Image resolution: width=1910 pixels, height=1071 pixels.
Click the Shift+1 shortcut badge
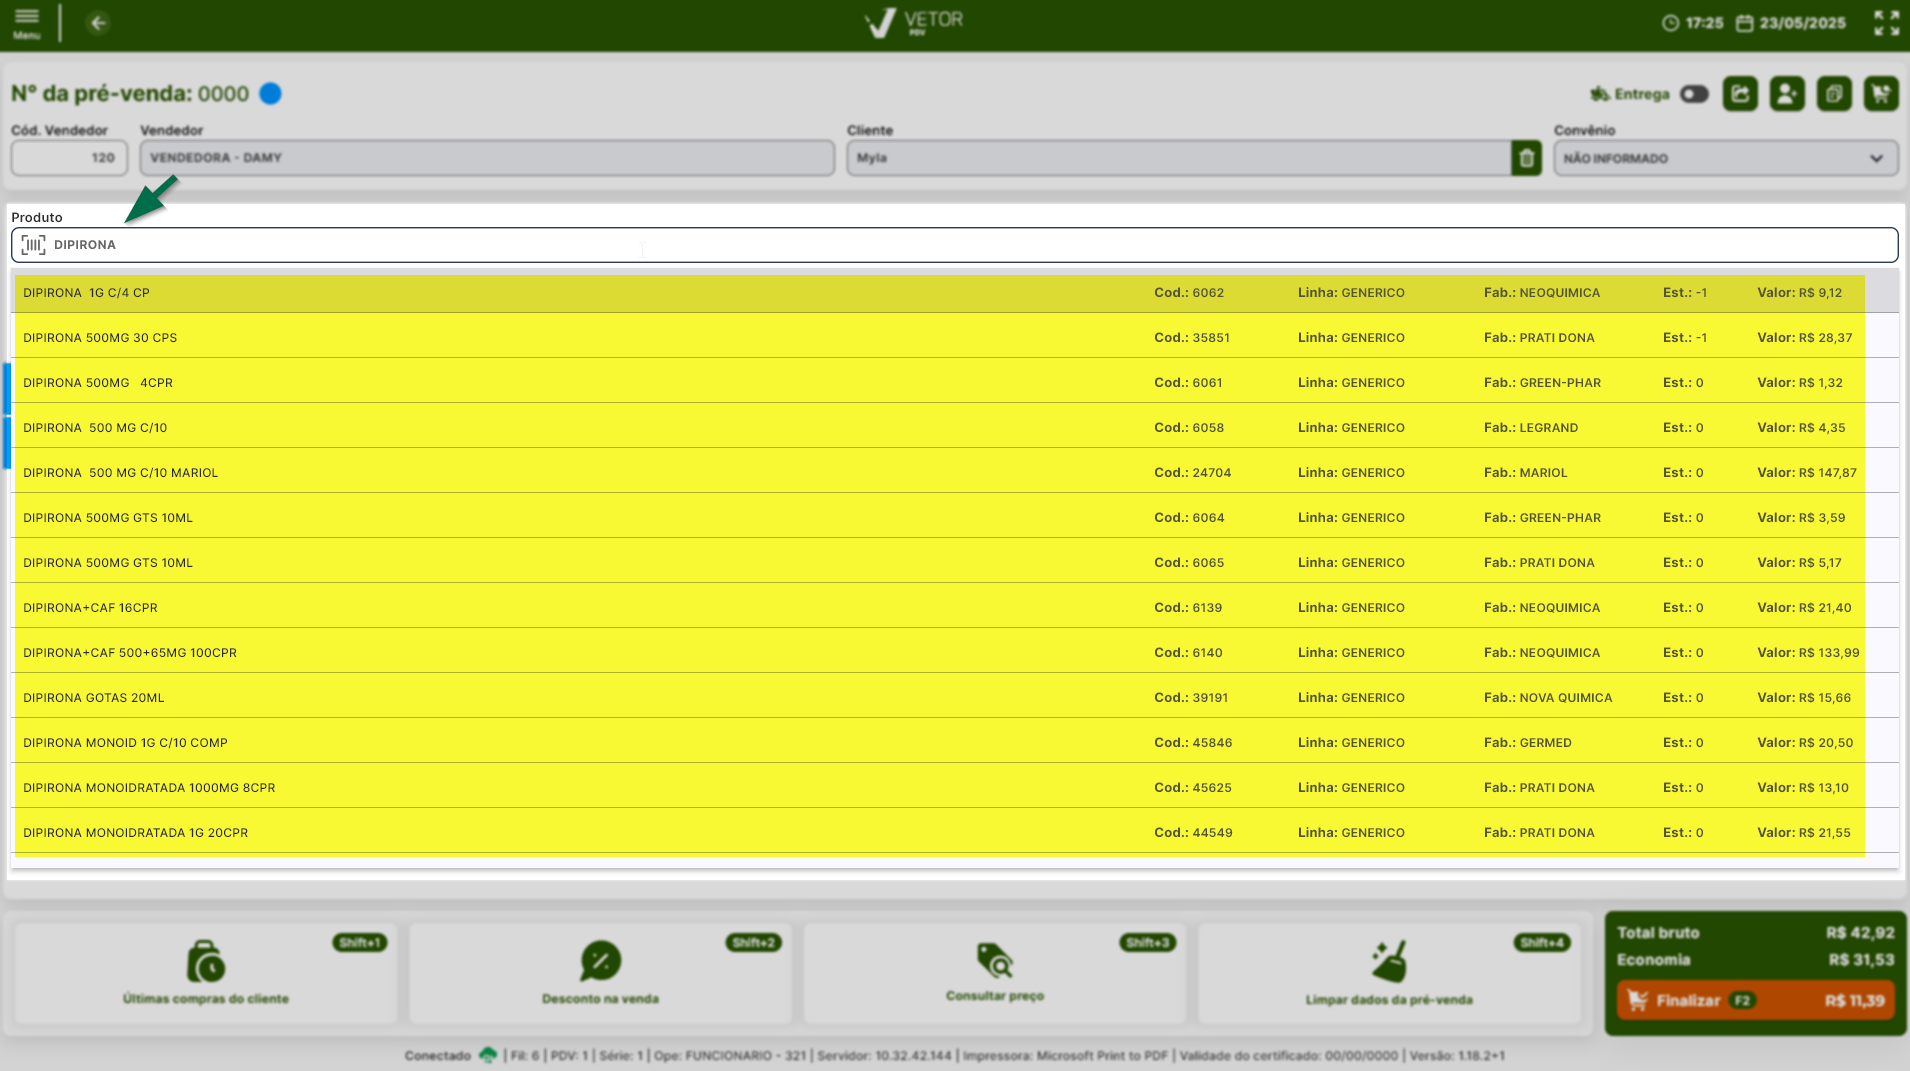(x=360, y=943)
